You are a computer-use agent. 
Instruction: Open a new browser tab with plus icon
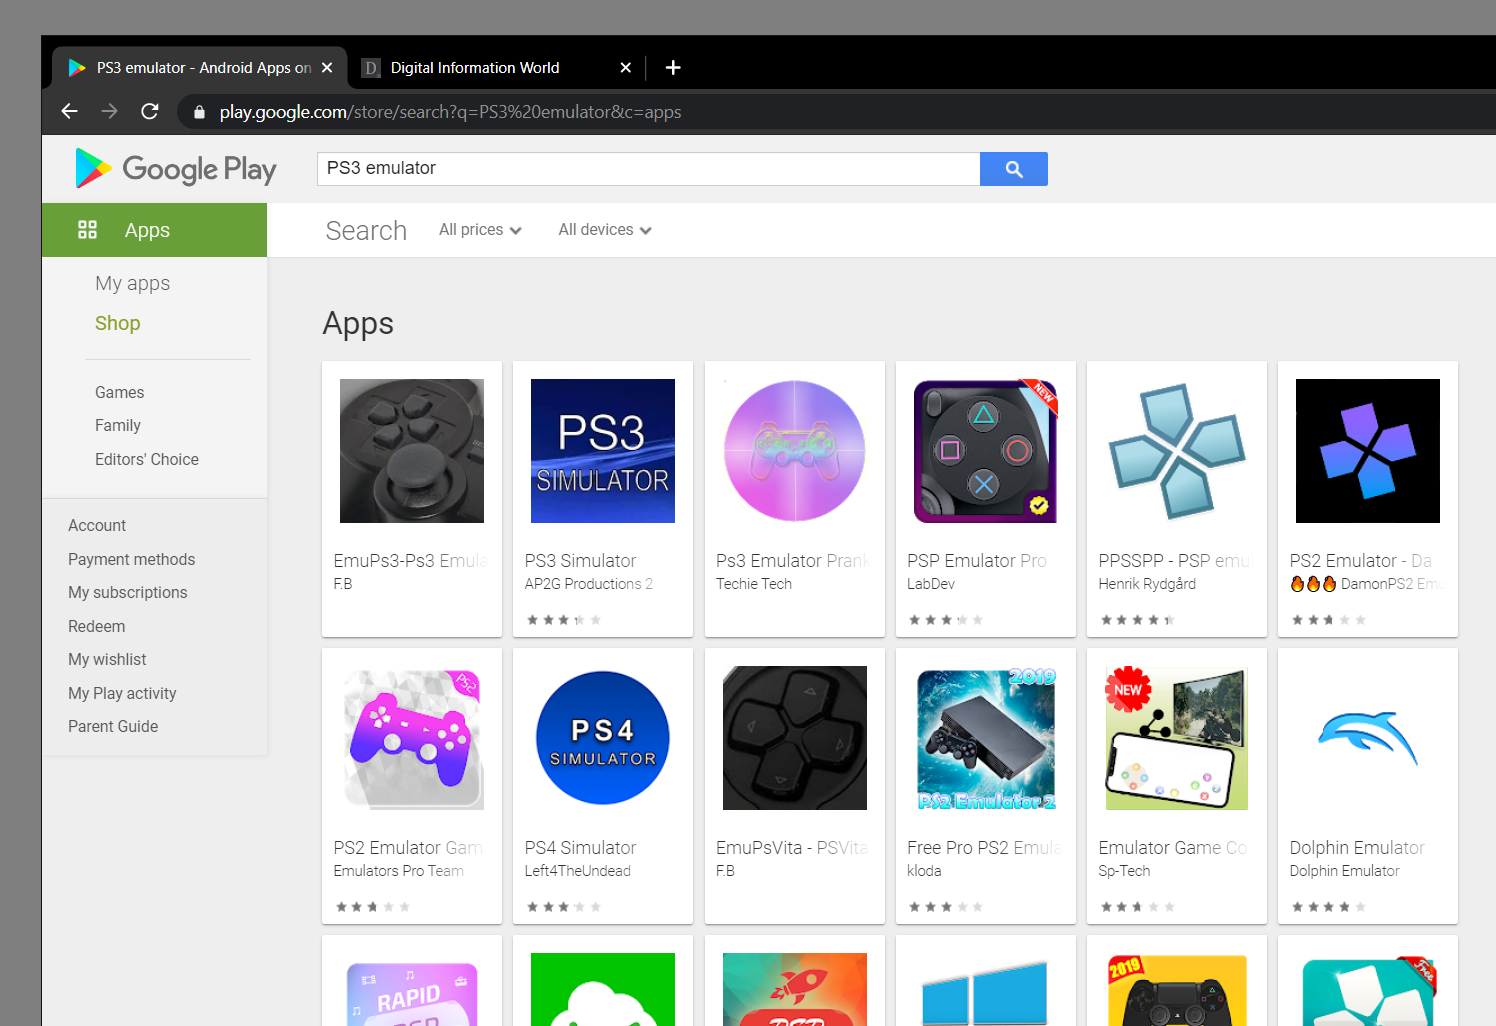point(673,67)
